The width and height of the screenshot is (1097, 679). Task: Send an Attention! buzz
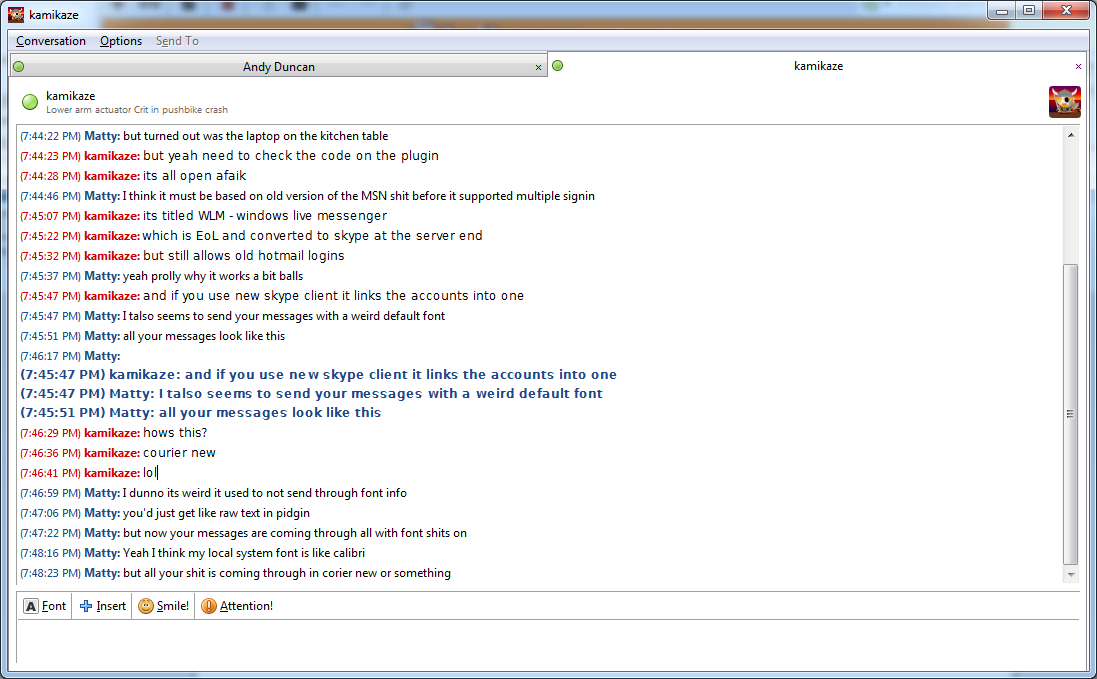coord(236,606)
